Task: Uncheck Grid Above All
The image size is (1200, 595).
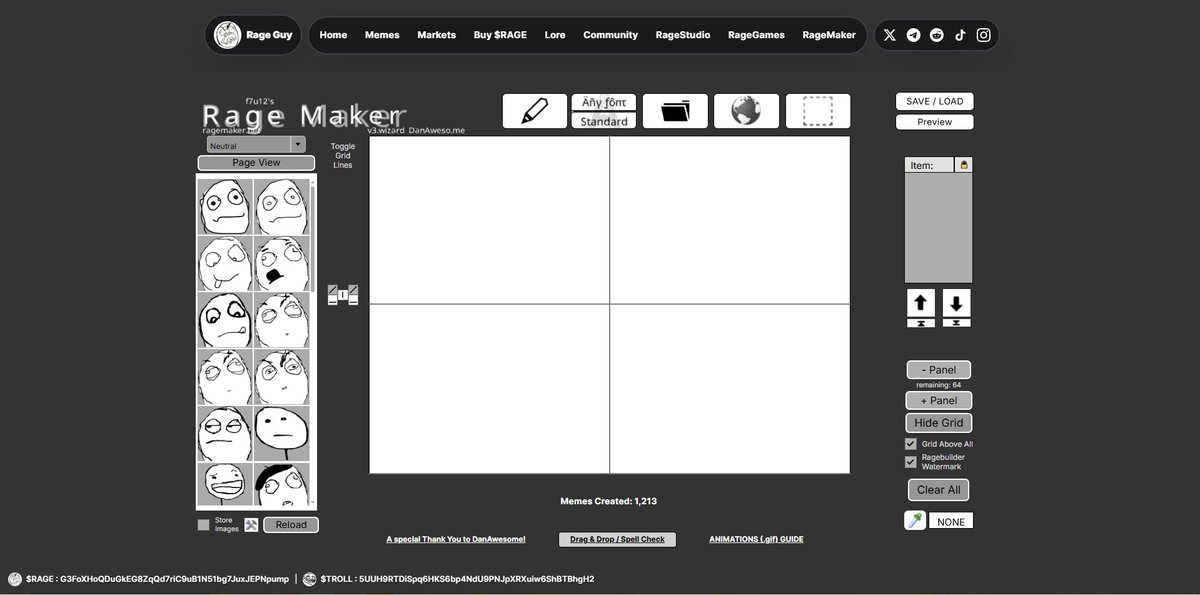Action: [x=911, y=444]
